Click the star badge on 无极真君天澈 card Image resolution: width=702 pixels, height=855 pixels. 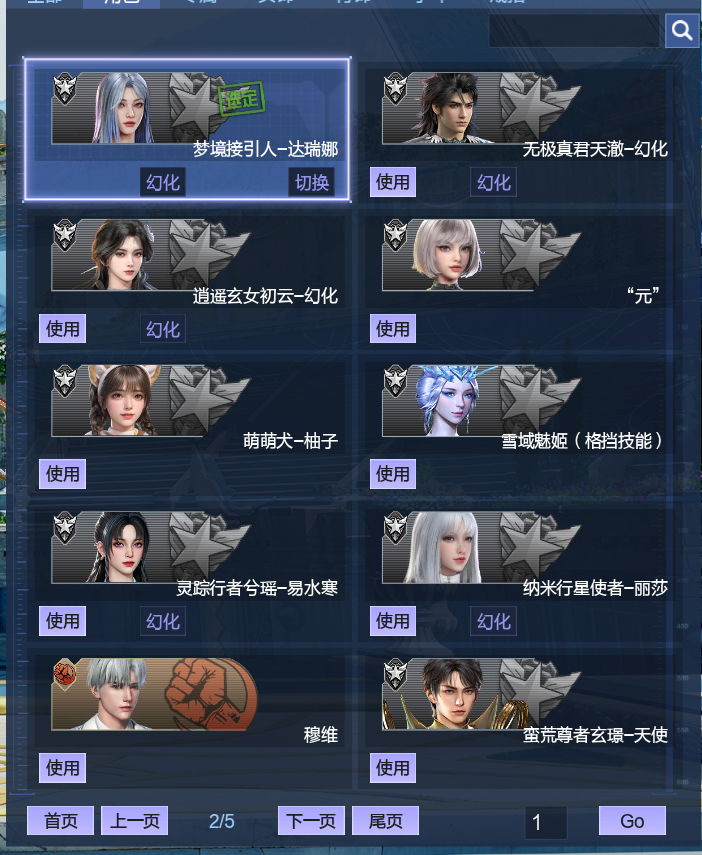coord(395,89)
